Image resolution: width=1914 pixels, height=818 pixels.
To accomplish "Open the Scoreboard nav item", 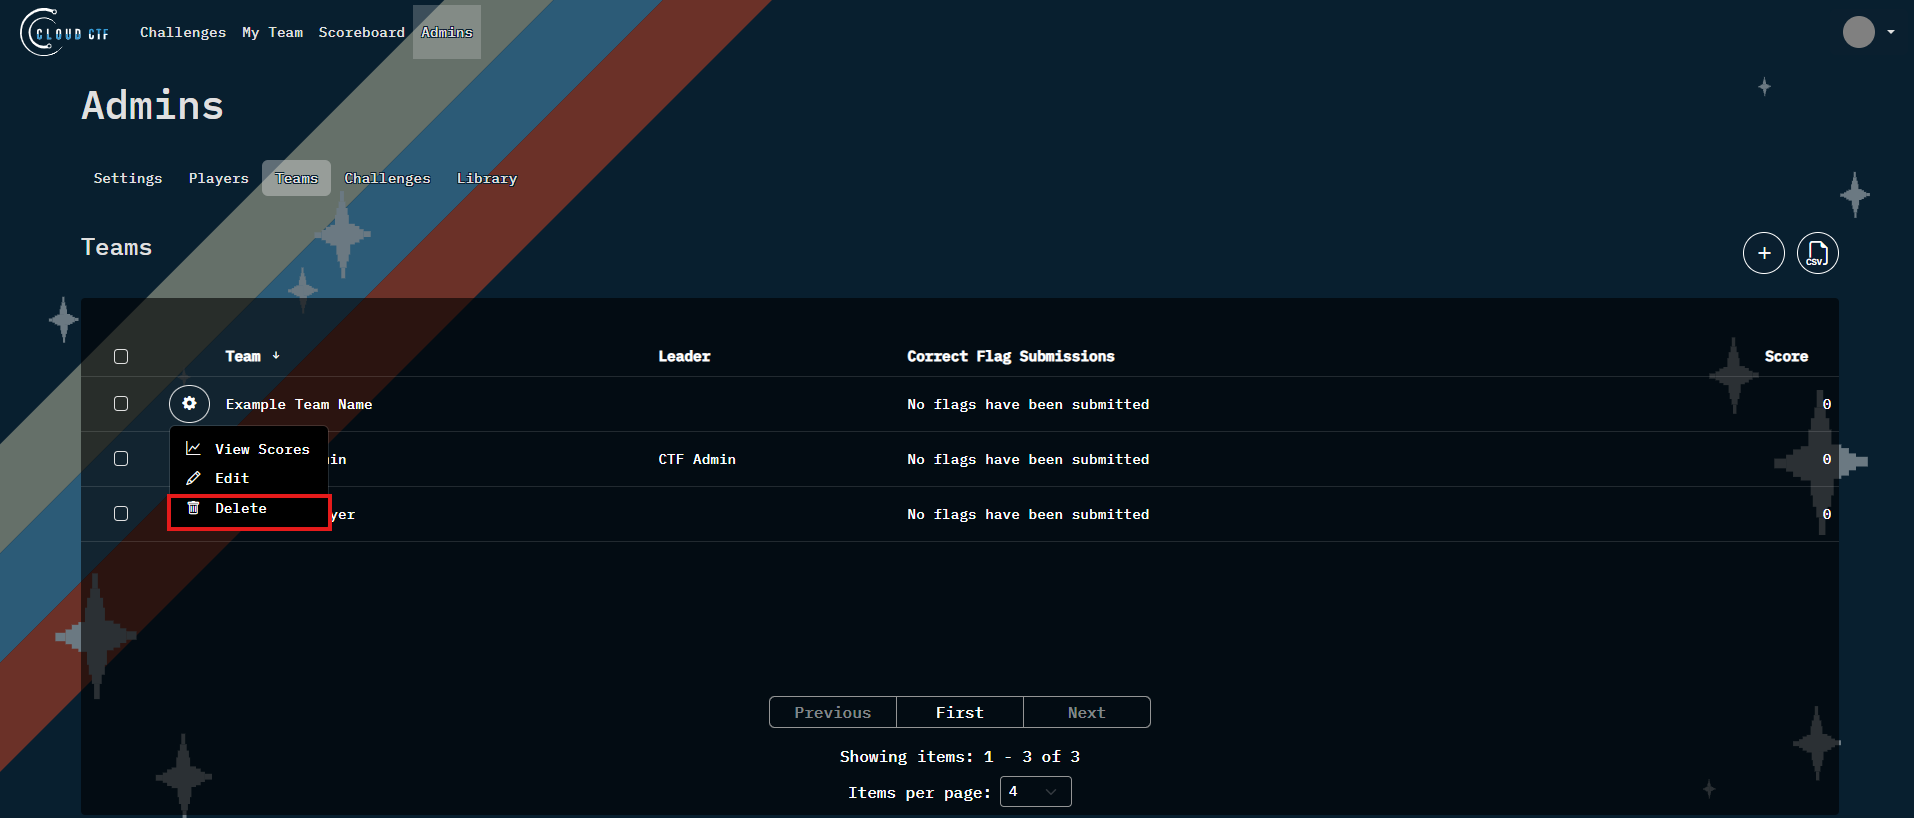I will pos(361,32).
